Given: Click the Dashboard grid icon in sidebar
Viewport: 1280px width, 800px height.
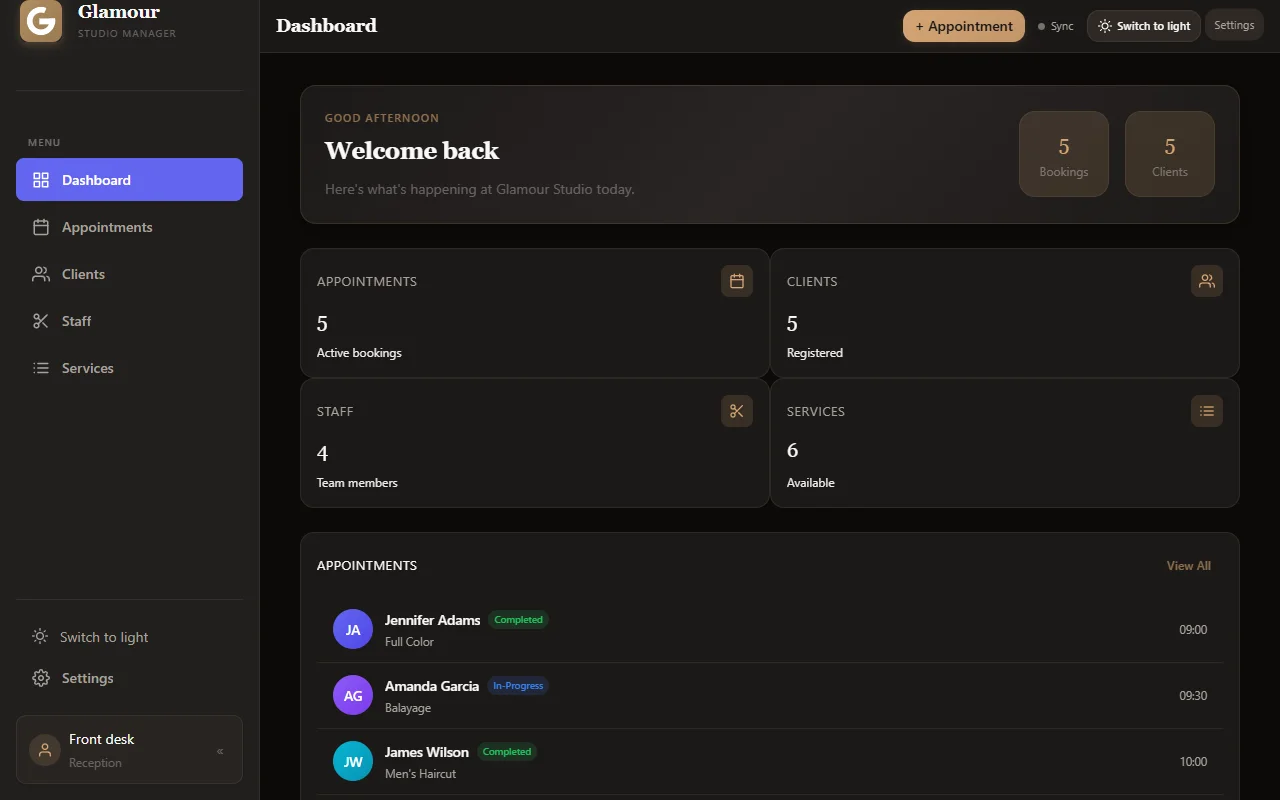Looking at the screenshot, I should 41,180.
